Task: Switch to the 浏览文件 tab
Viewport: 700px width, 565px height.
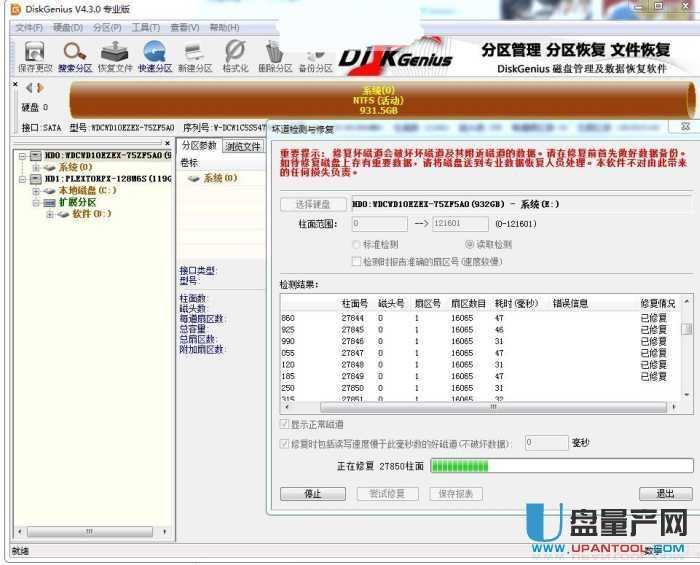Action: pyautogui.click(x=243, y=146)
